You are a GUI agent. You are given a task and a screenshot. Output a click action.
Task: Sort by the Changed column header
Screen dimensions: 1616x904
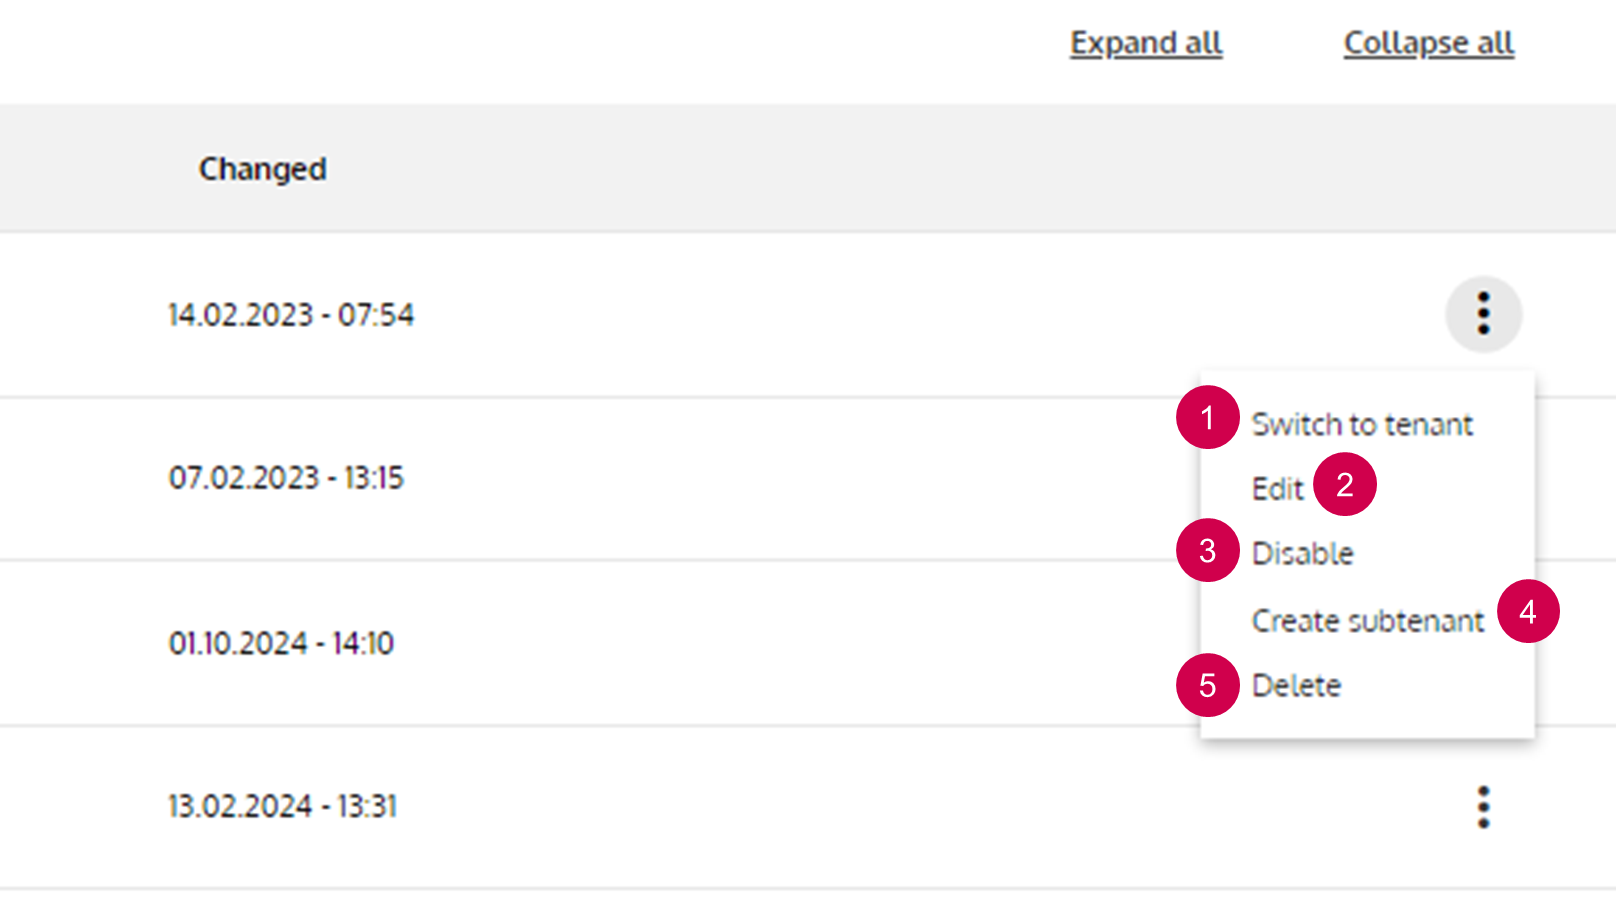tap(262, 169)
